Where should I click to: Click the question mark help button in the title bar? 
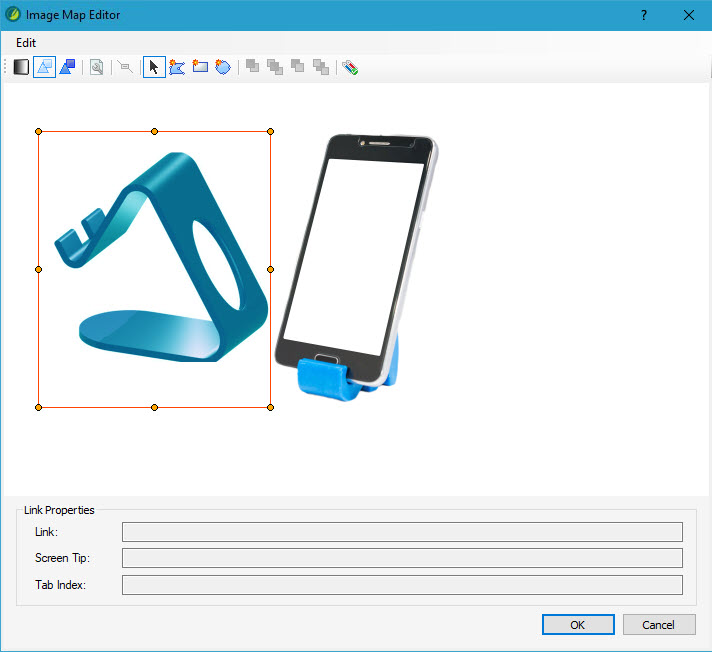point(644,15)
